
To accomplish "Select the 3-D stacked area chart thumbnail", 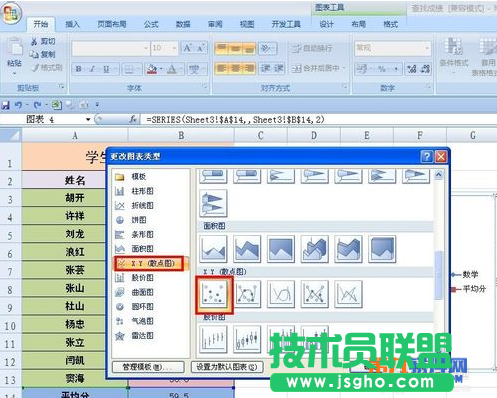I will click(348, 249).
